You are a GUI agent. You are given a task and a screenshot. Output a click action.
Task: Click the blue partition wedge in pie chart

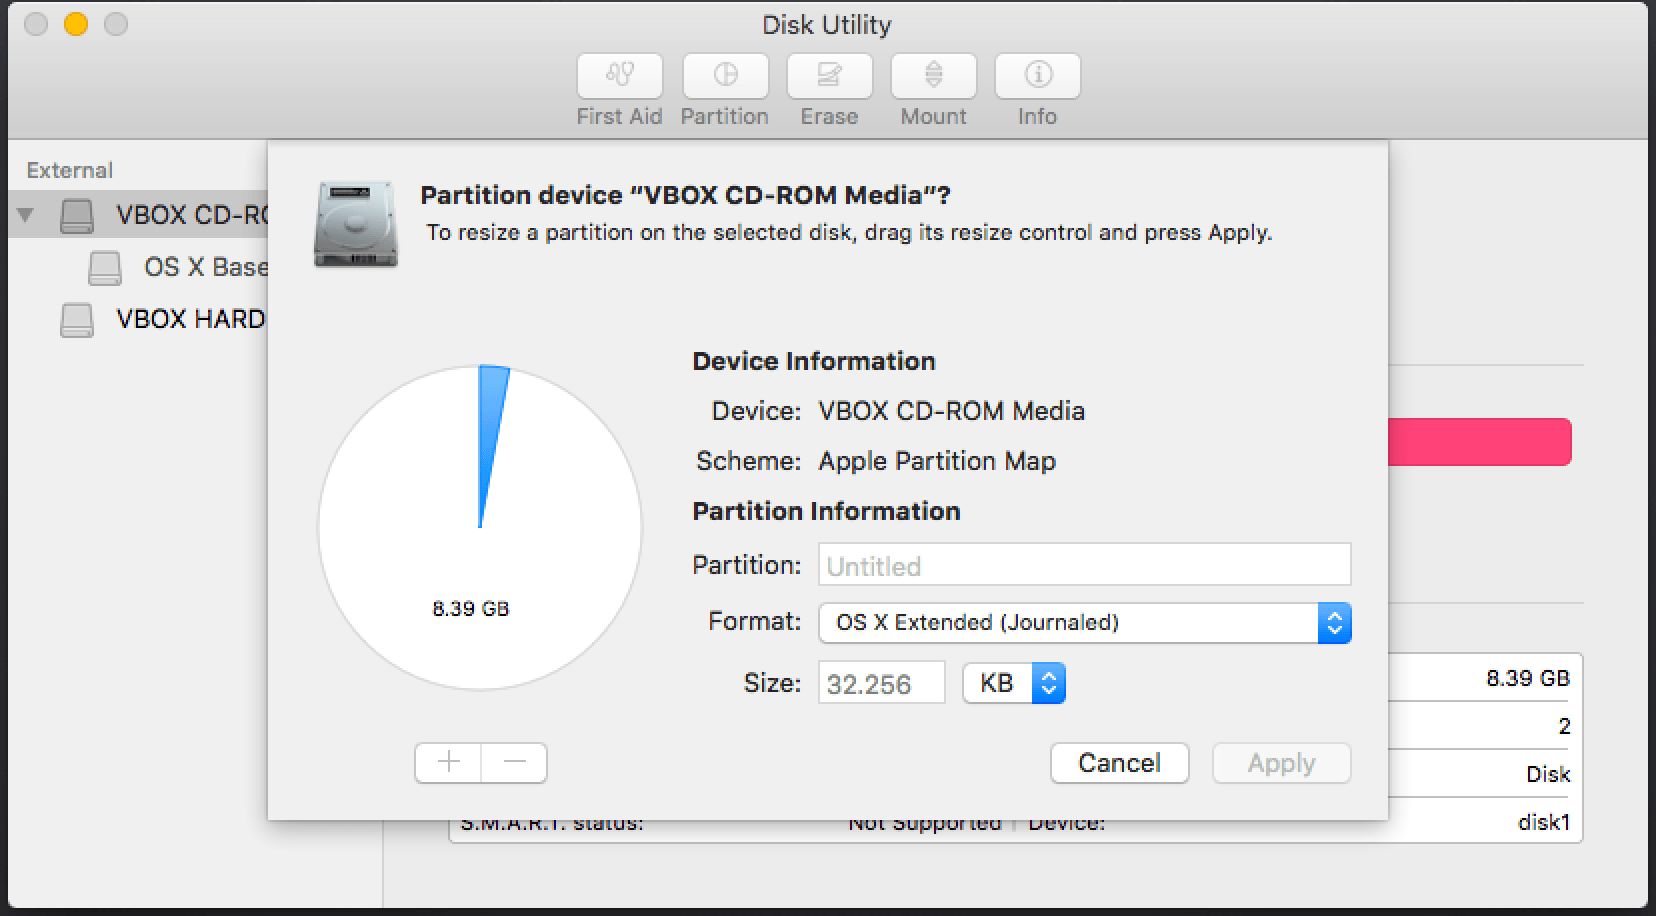(x=492, y=430)
